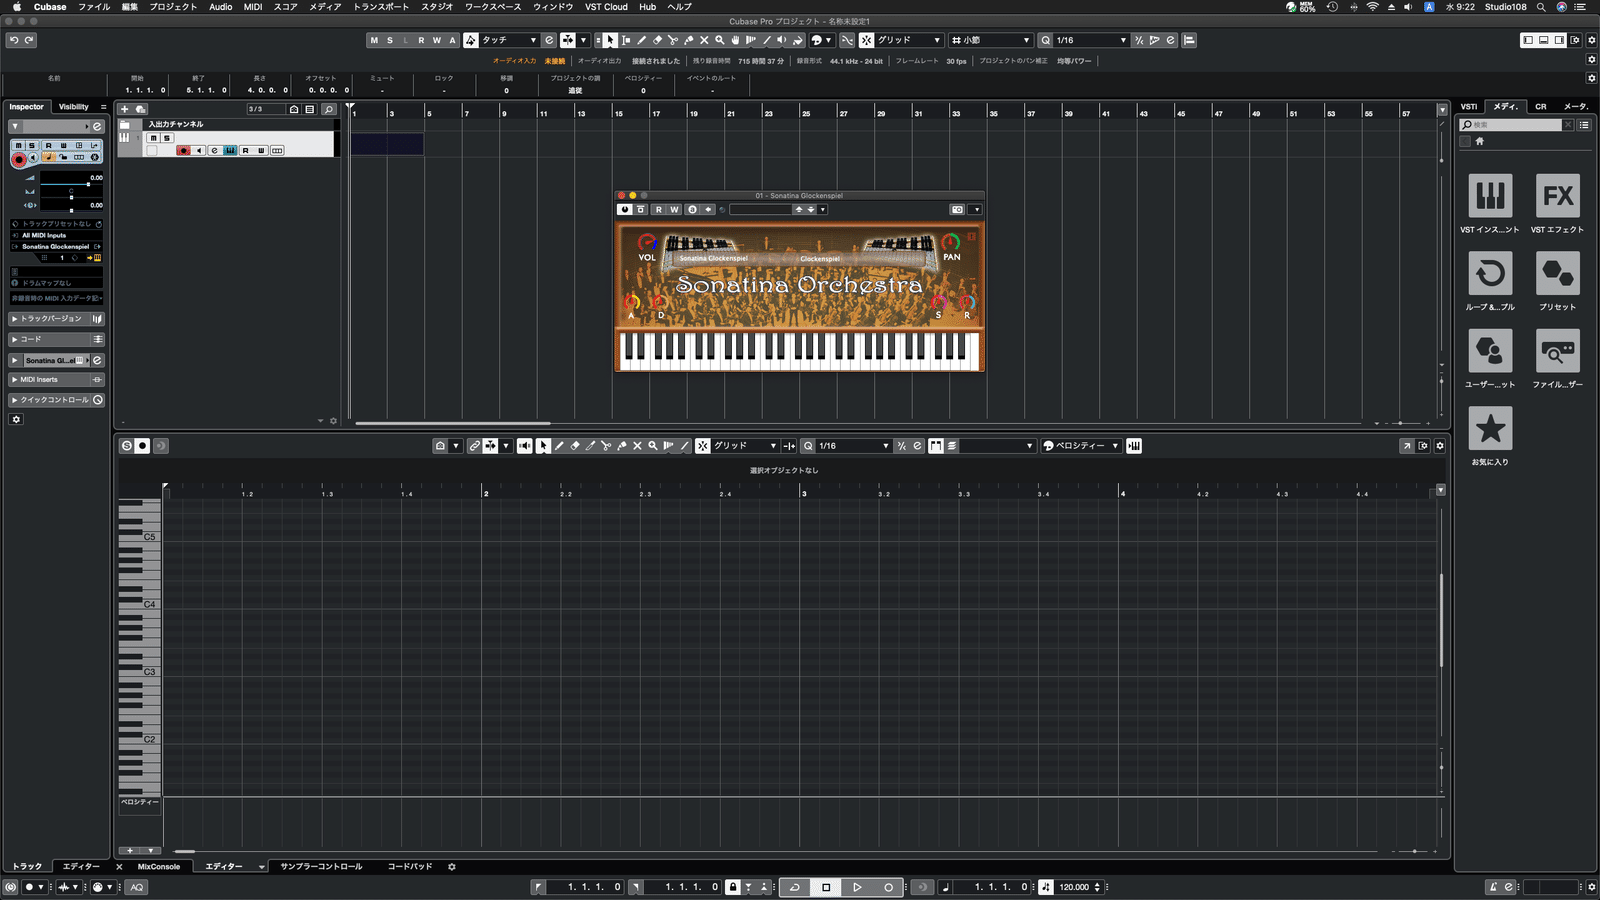1600x900 pixels.
Task: Toggle Write automation W on the track row
Action: click(261, 150)
